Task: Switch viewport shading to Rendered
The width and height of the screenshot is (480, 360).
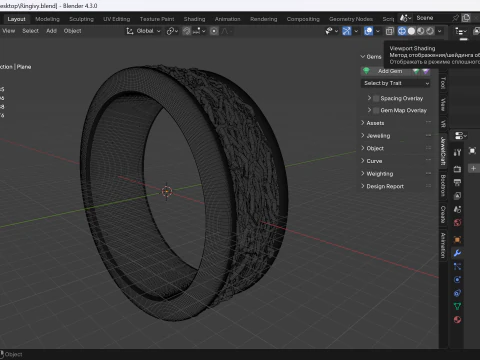Action: [x=430, y=31]
